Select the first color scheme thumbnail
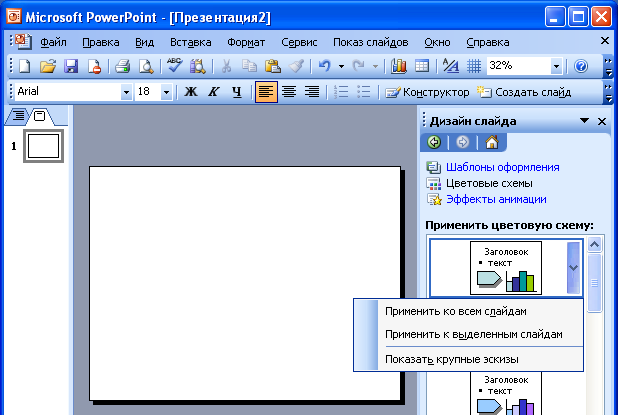This screenshot has height=415, width=618. (506, 268)
